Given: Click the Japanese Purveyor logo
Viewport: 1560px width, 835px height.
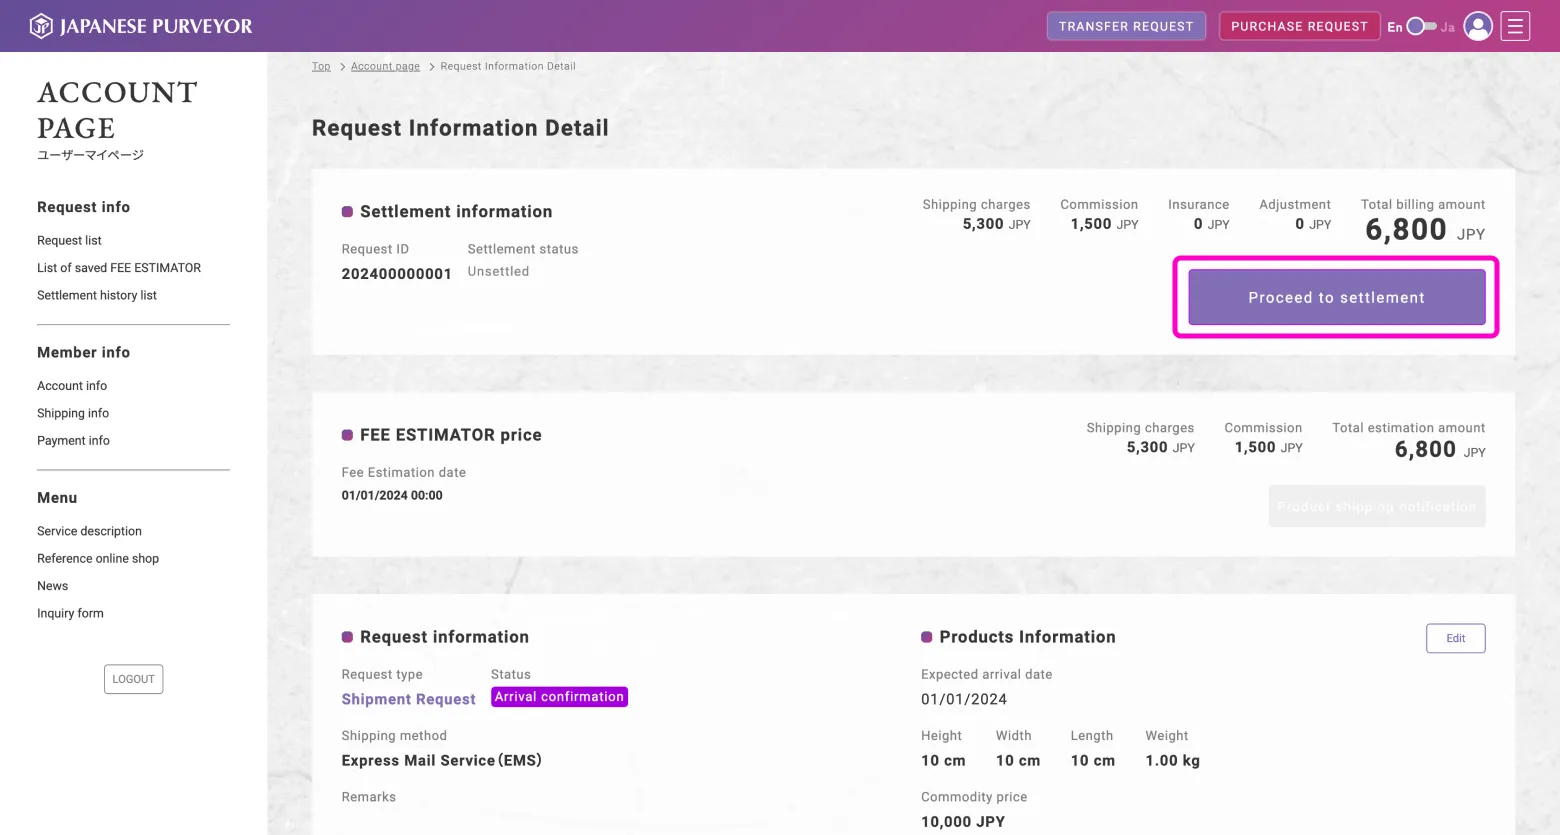Looking at the screenshot, I should click(x=141, y=26).
